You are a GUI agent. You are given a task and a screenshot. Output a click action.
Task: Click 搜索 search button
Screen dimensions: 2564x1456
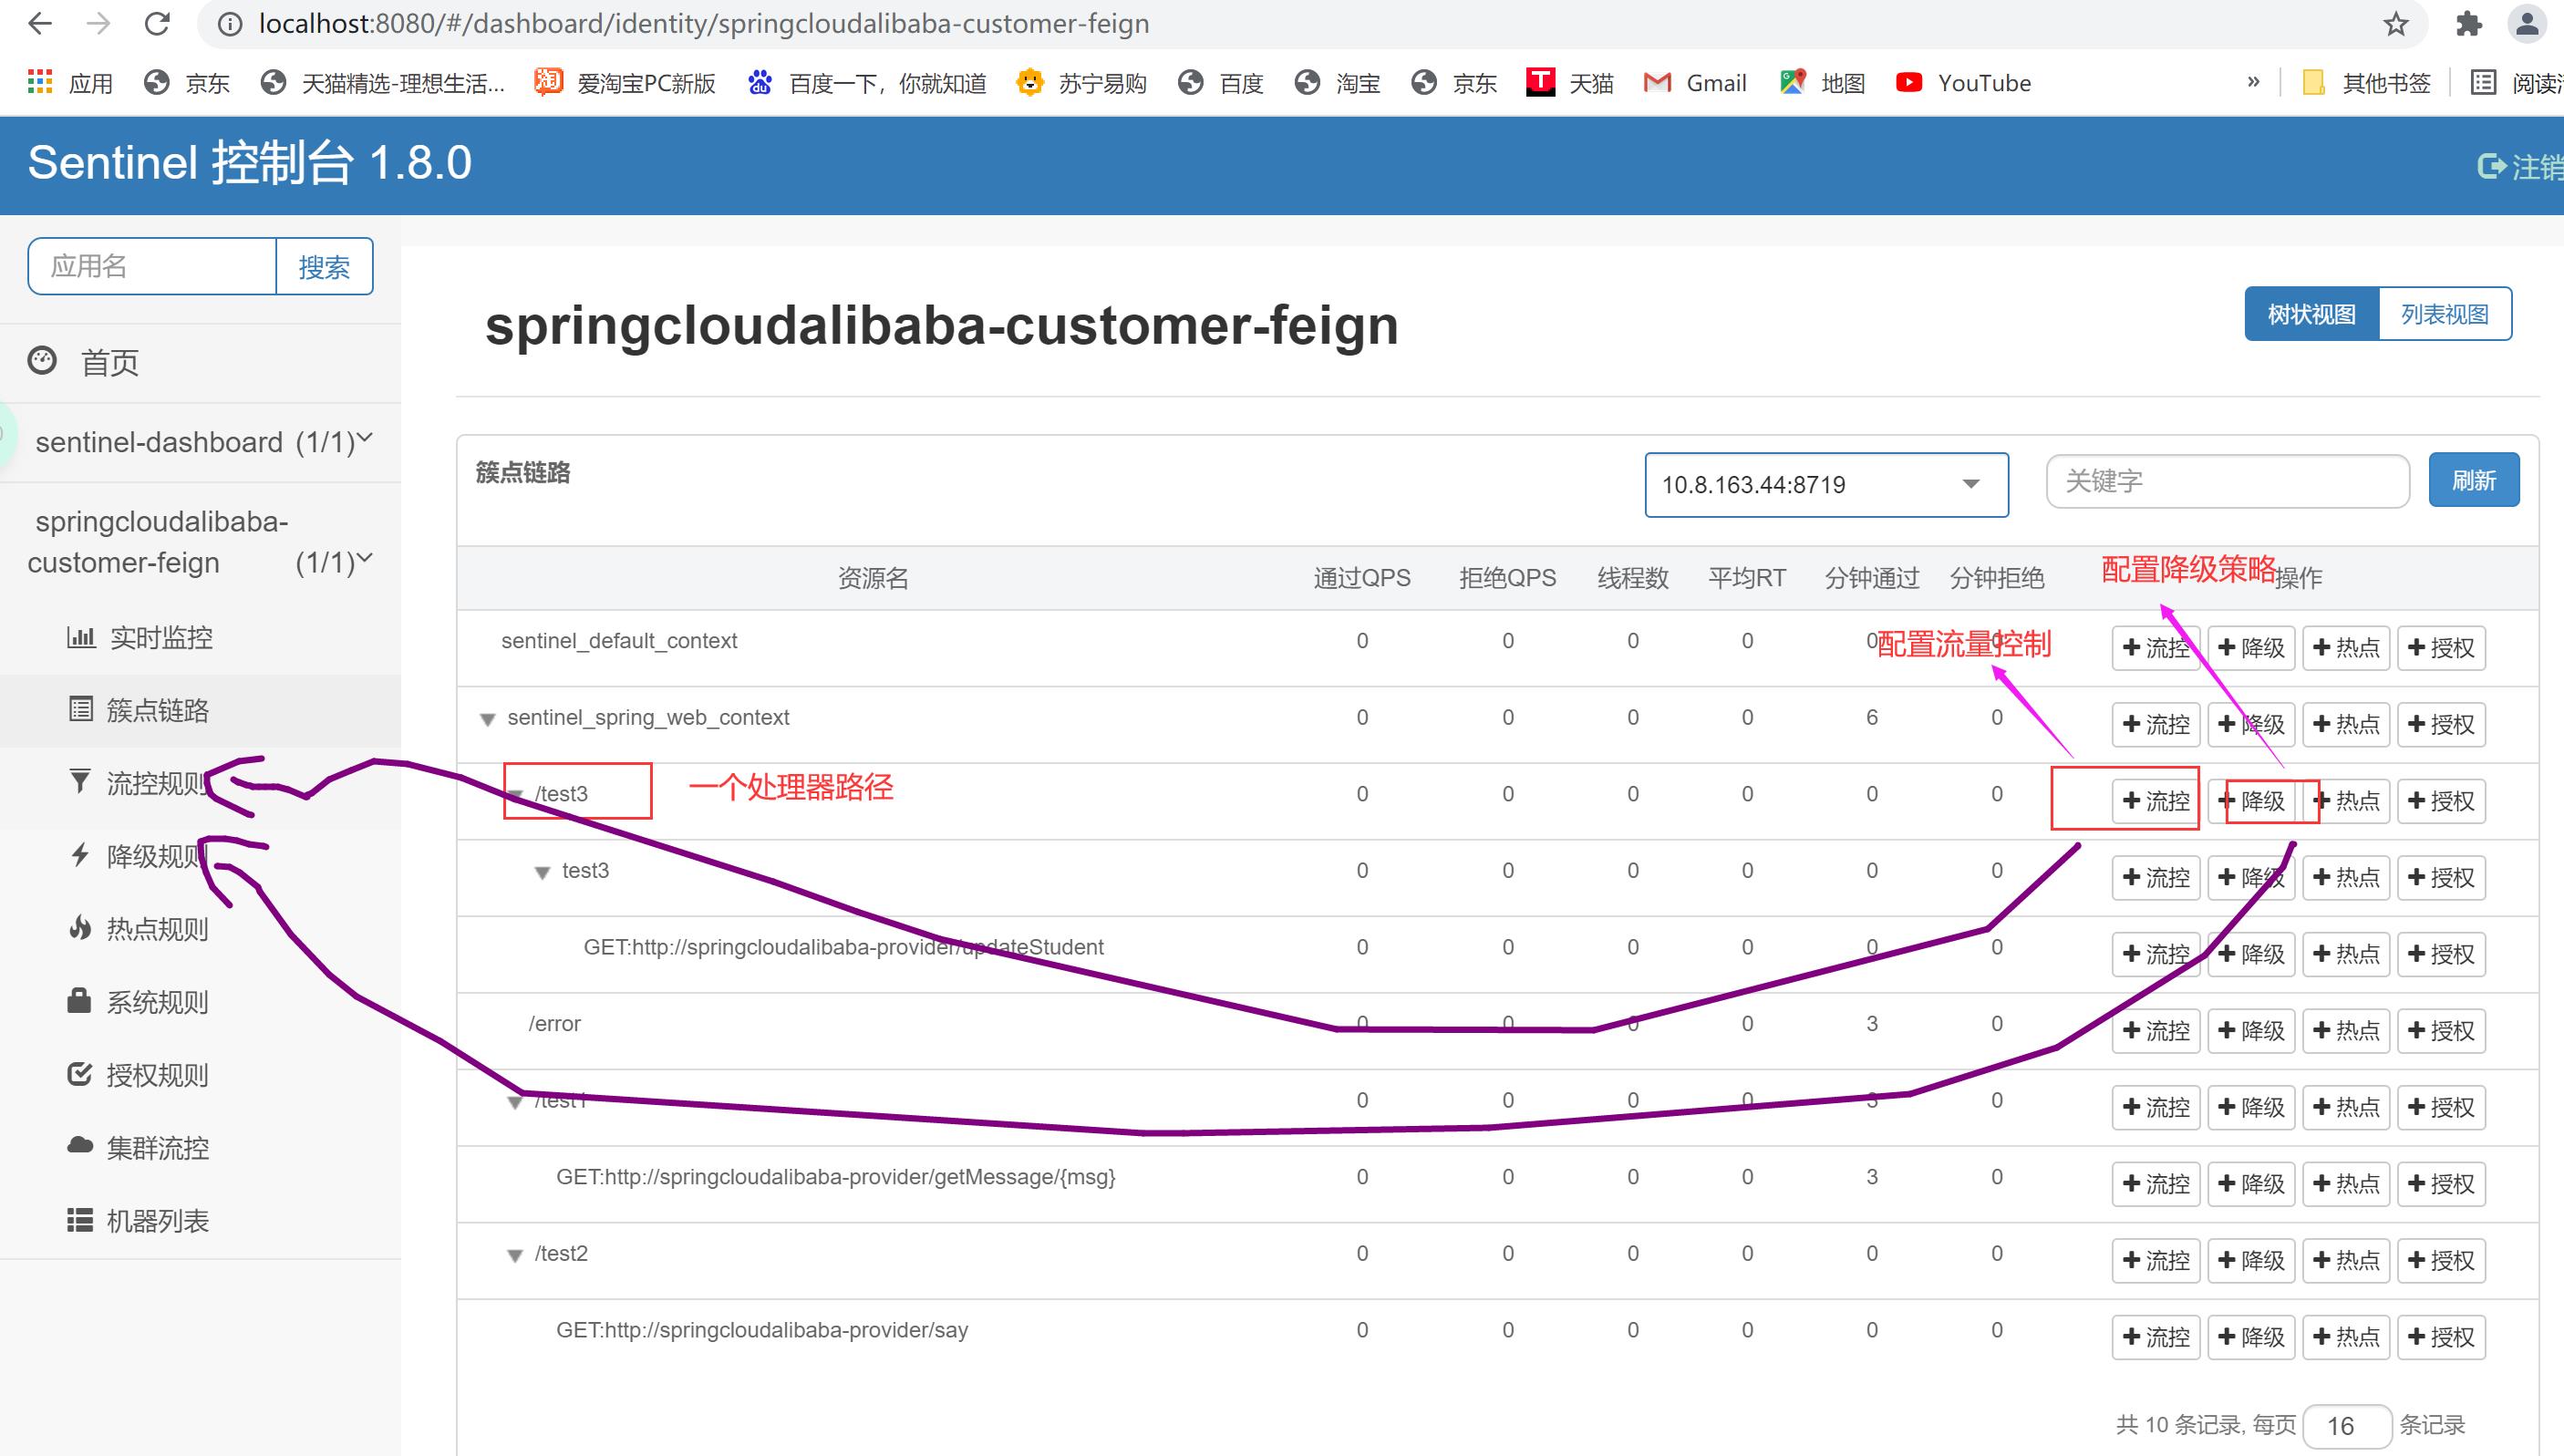coord(322,268)
